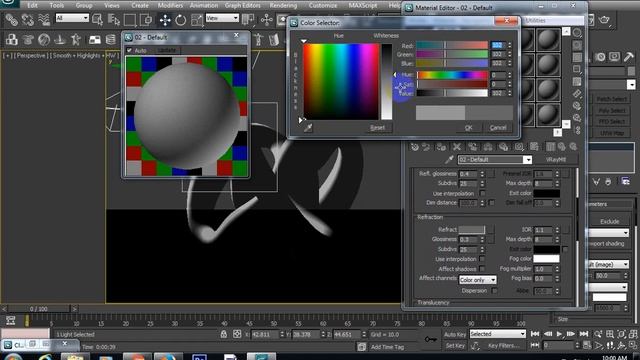Click the Key Filters button
Screen dimensions: 640x360
tap(504, 346)
